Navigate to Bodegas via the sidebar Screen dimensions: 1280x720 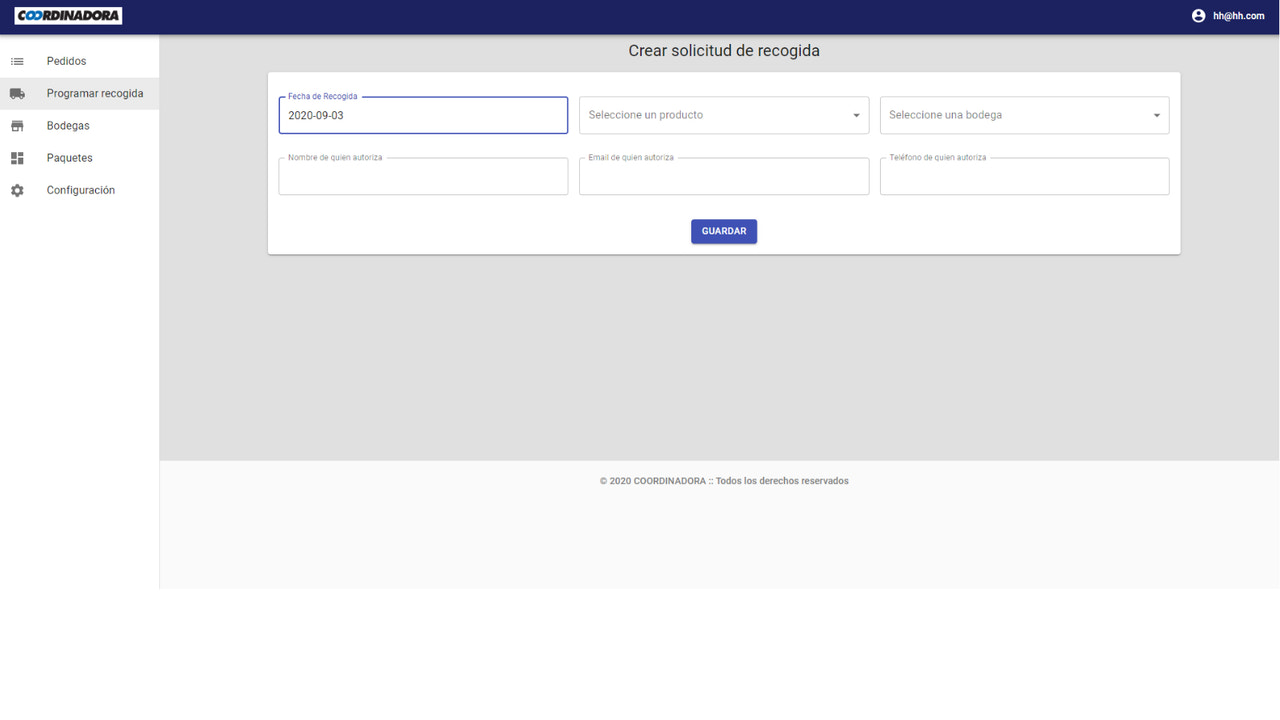[66, 125]
